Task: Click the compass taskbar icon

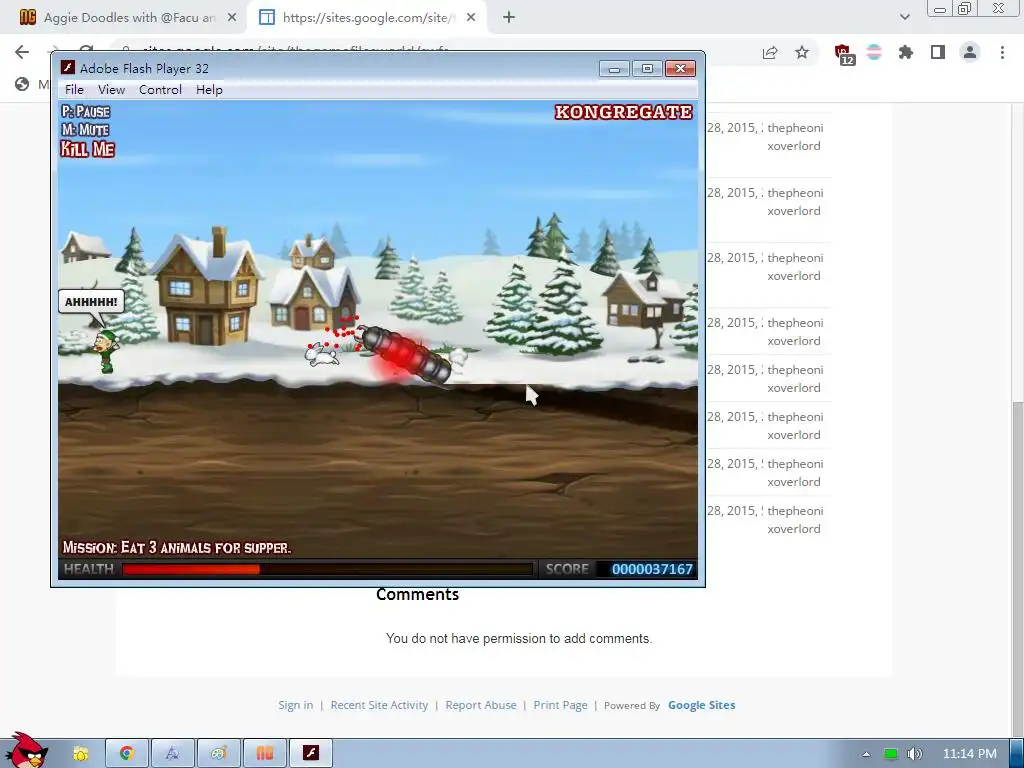Action: 172,754
